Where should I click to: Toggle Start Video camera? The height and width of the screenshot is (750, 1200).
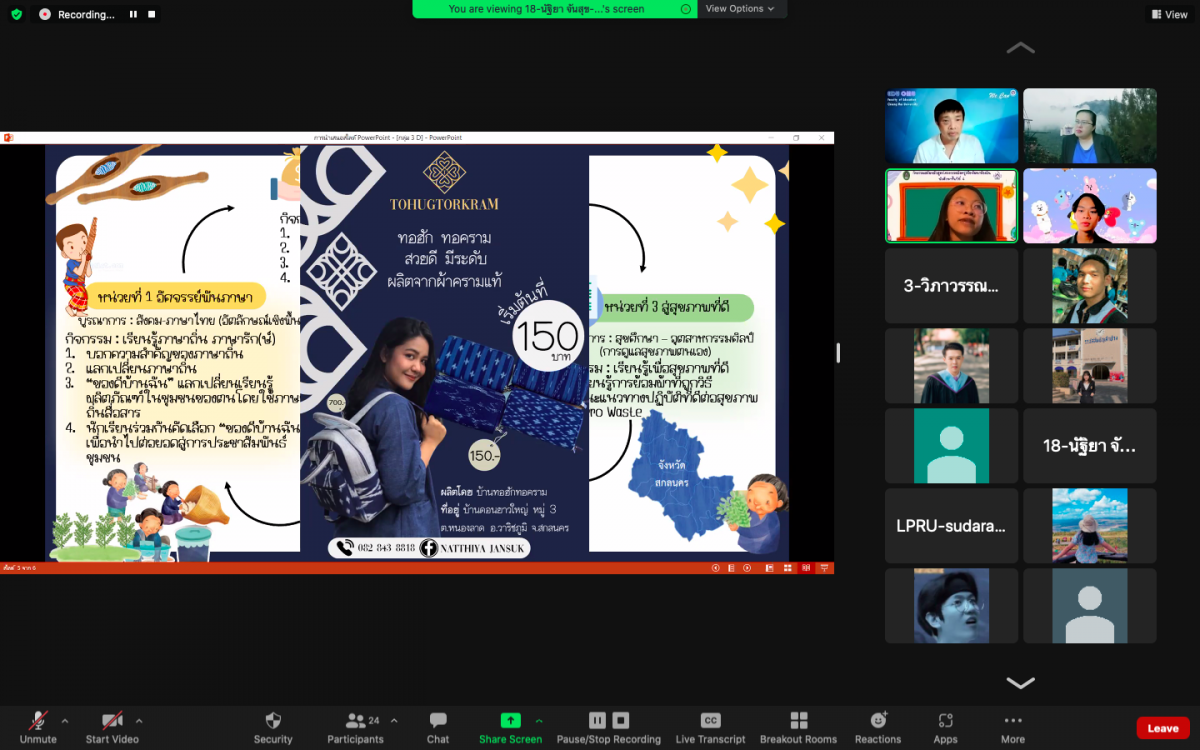click(x=111, y=721)
